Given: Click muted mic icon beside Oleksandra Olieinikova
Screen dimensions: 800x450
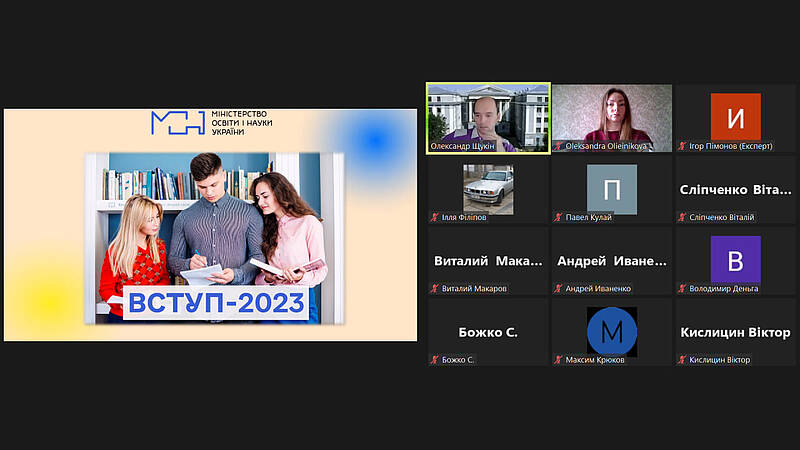Looking at the screenshot, I should click(x=558, y=146).
